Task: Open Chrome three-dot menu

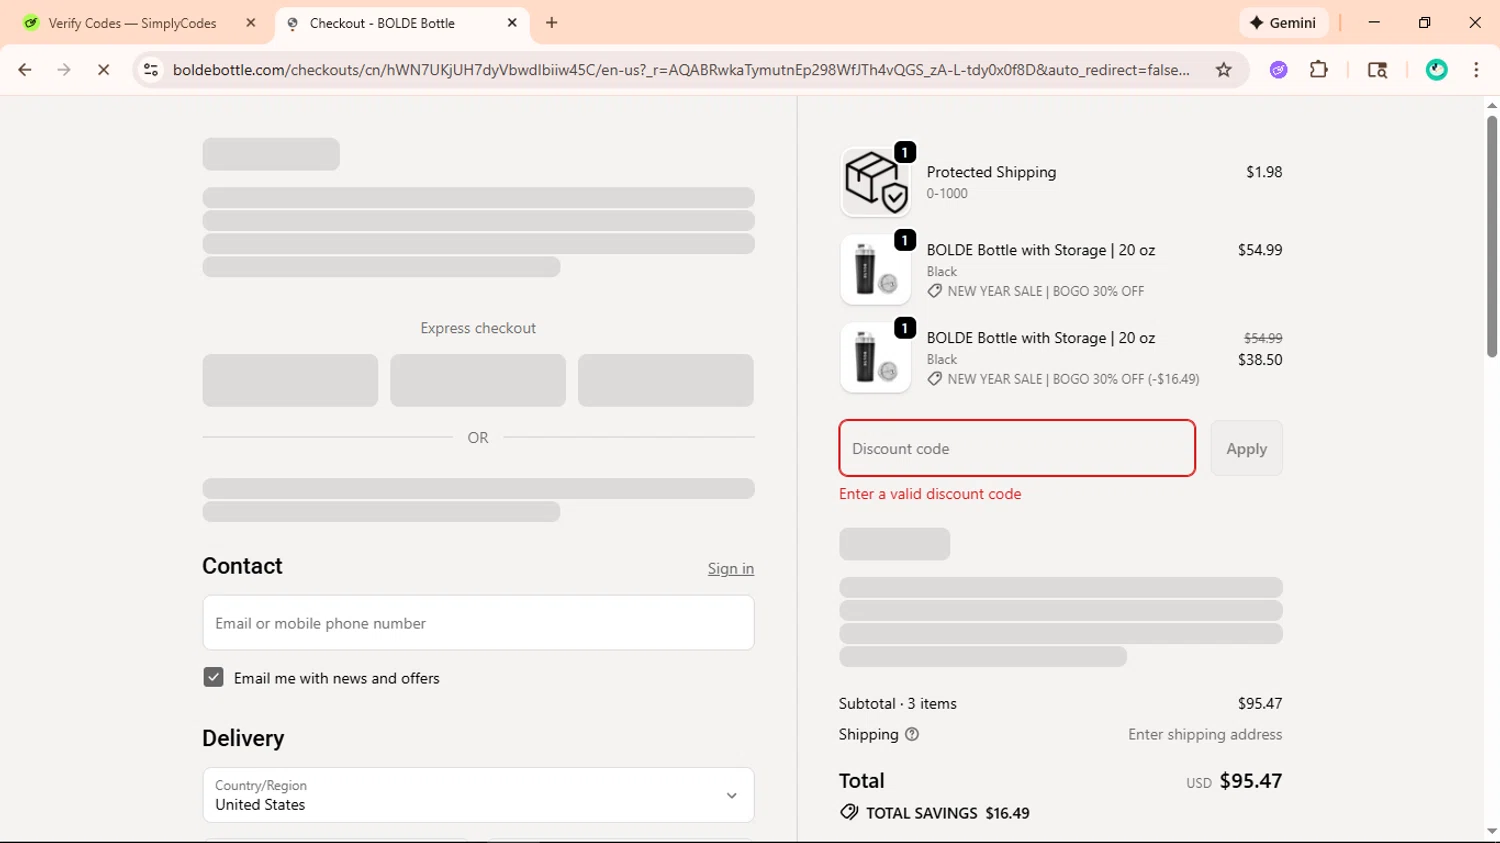Action: pos(1476,70)
